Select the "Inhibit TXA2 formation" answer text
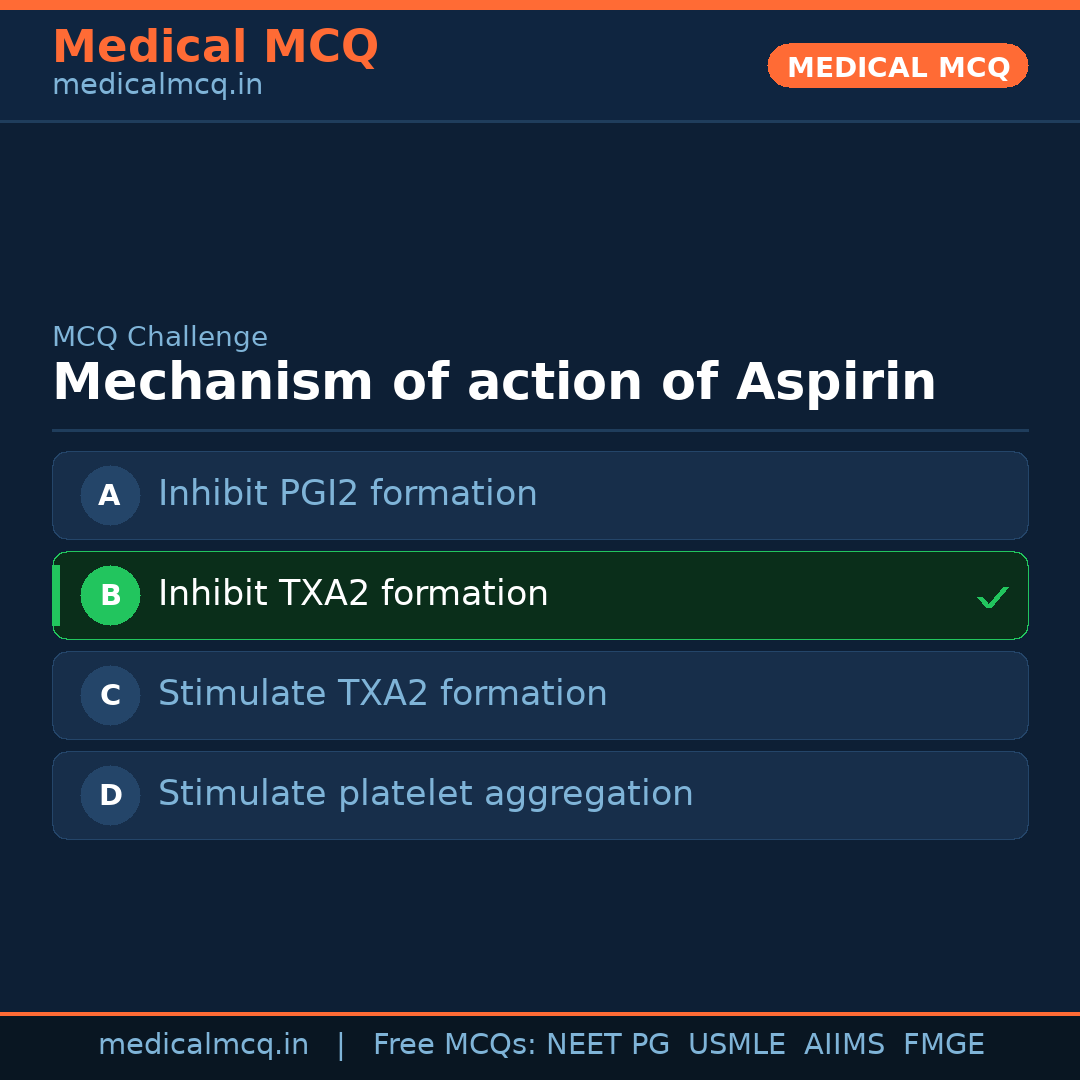The width and height of the screenshot is (1080, 1080). (353, 594)
